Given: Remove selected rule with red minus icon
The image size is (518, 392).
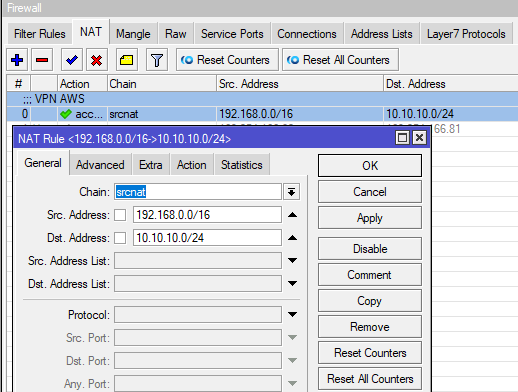Looking at the screenshot, I should point(42,60).
